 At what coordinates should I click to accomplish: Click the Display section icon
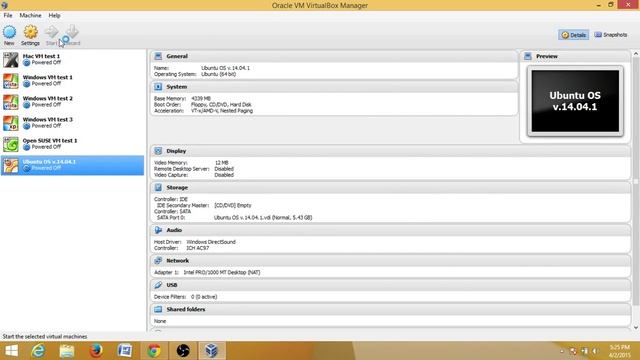[x=158, y=151]
